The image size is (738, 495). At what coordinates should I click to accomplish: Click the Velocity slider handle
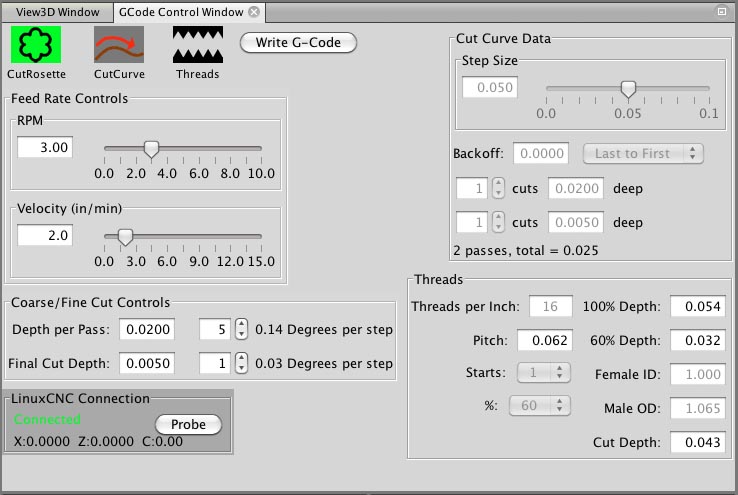125,237
